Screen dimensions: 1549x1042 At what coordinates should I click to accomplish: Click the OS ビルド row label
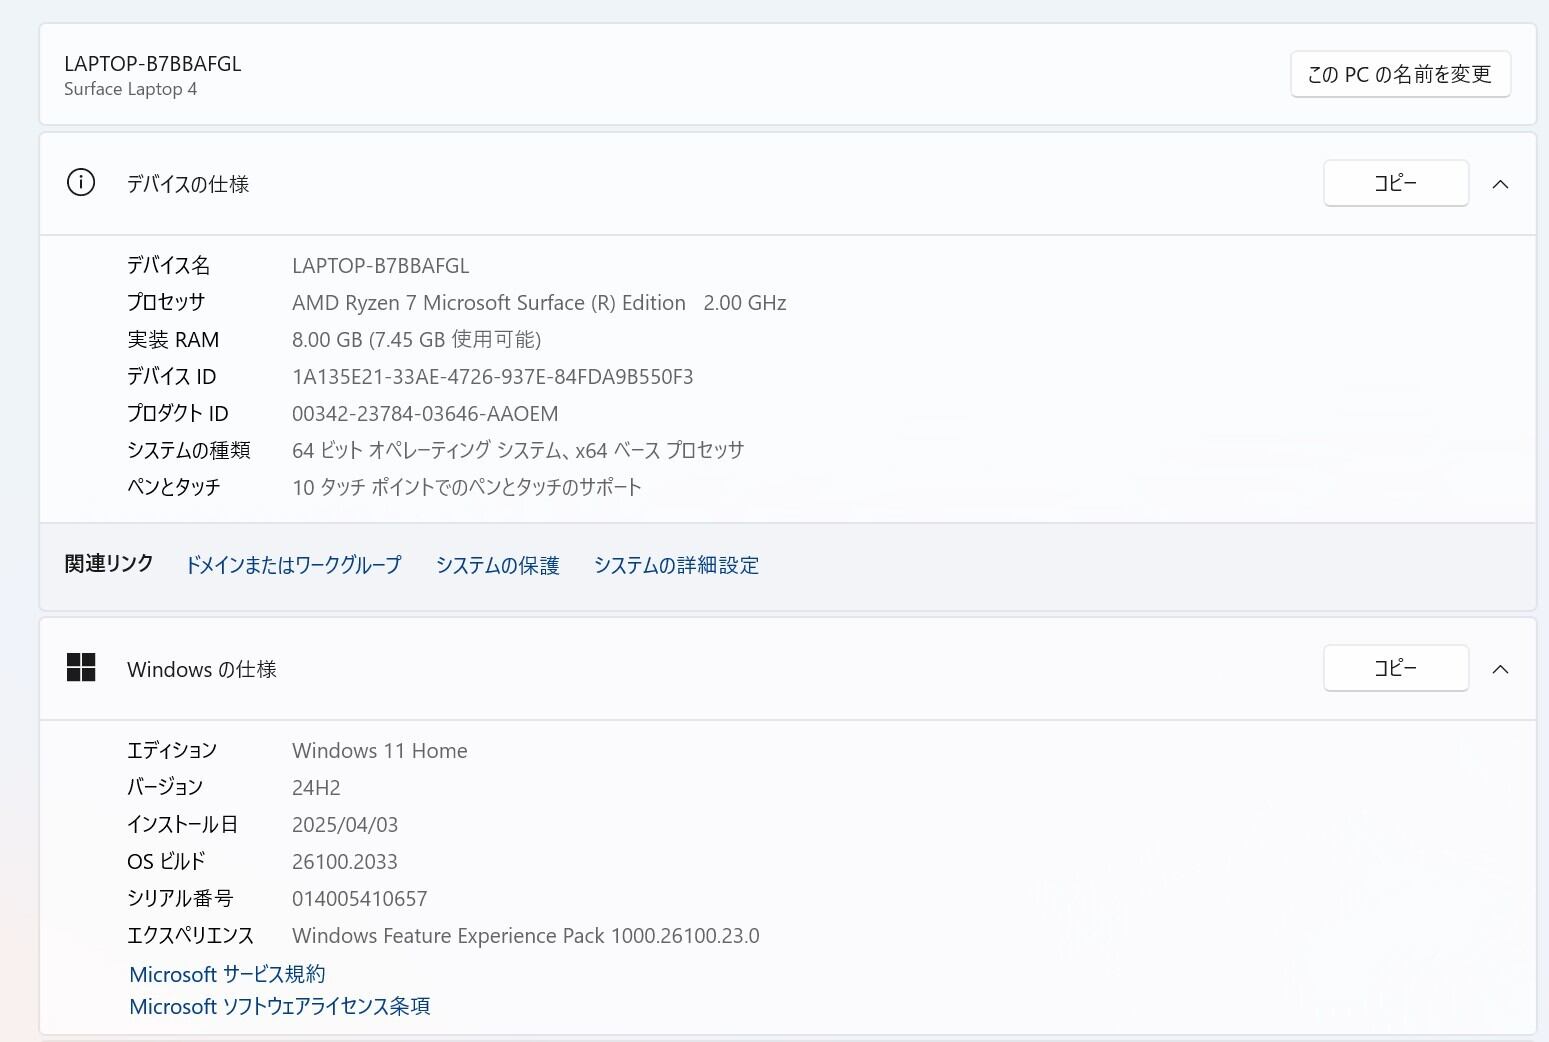tap(166, 862)
